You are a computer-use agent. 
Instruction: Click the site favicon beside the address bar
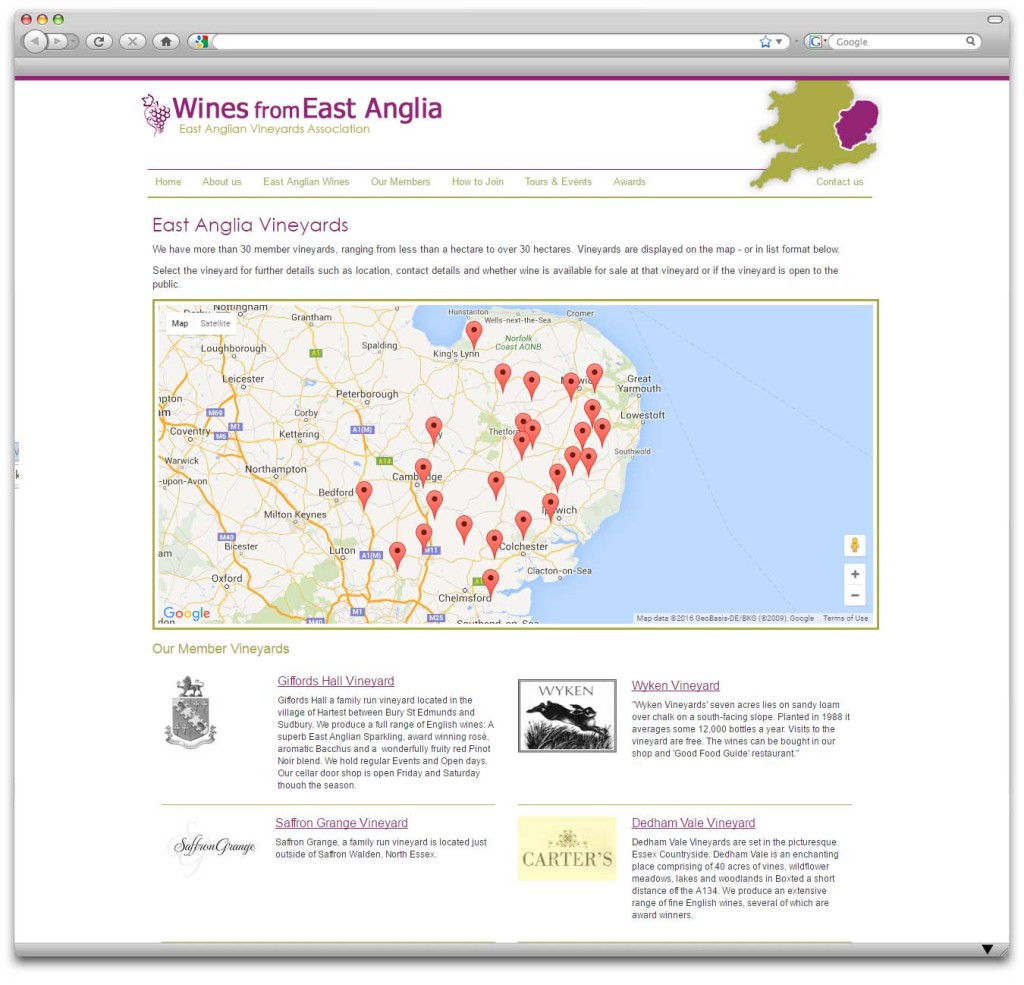click(201, 42)
